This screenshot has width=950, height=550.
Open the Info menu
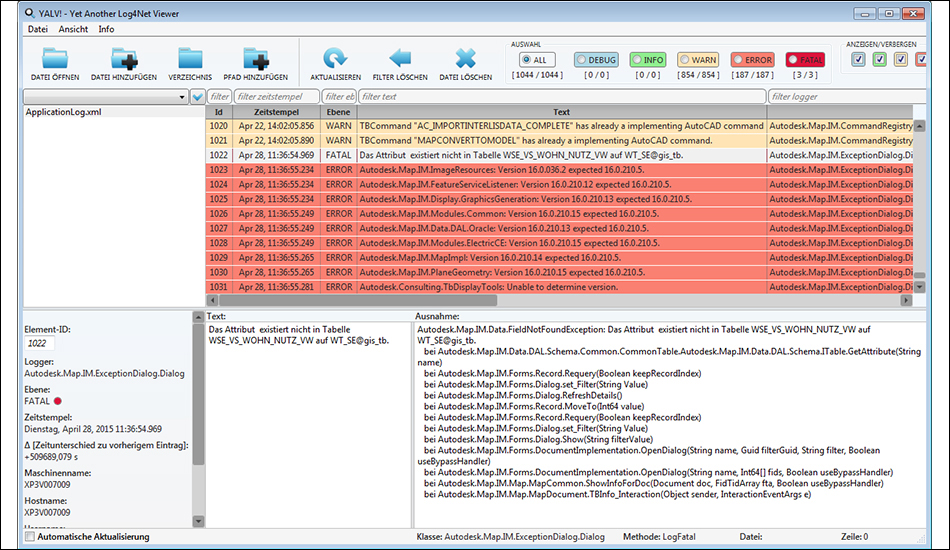(106, 29)
